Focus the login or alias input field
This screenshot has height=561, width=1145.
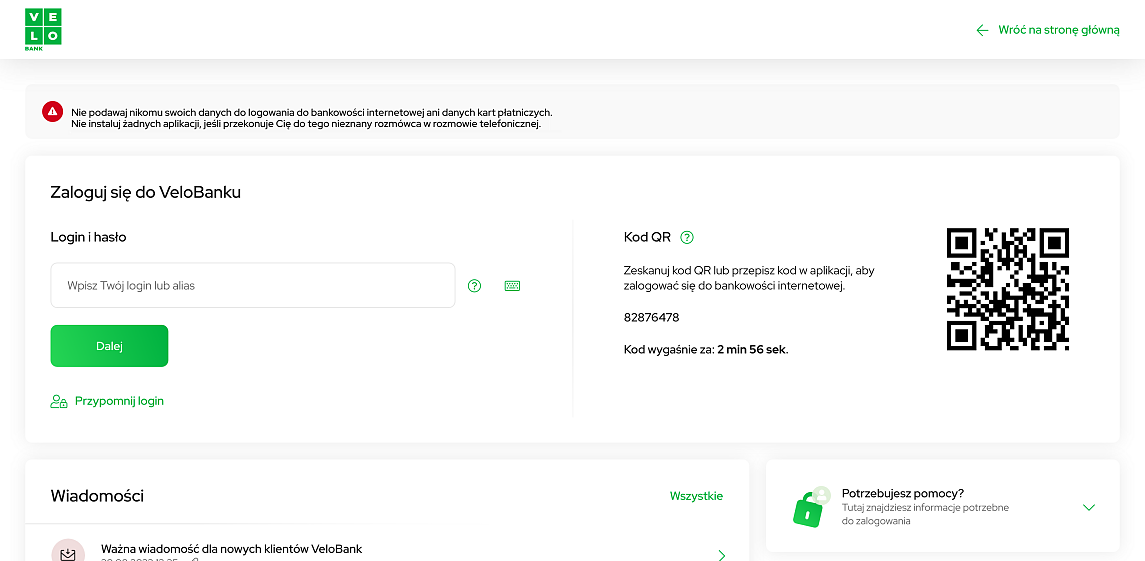[x=253, y=286]
